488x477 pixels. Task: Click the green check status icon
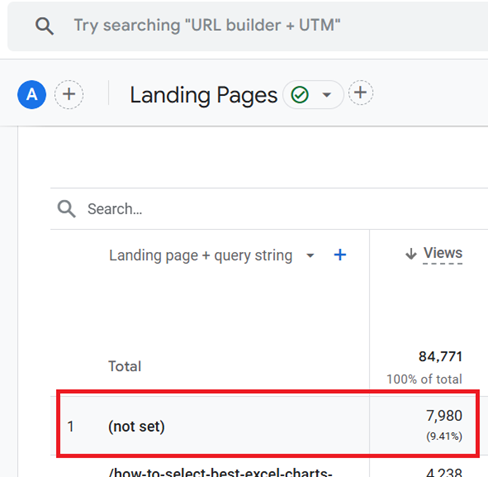[x=300, y=95]
